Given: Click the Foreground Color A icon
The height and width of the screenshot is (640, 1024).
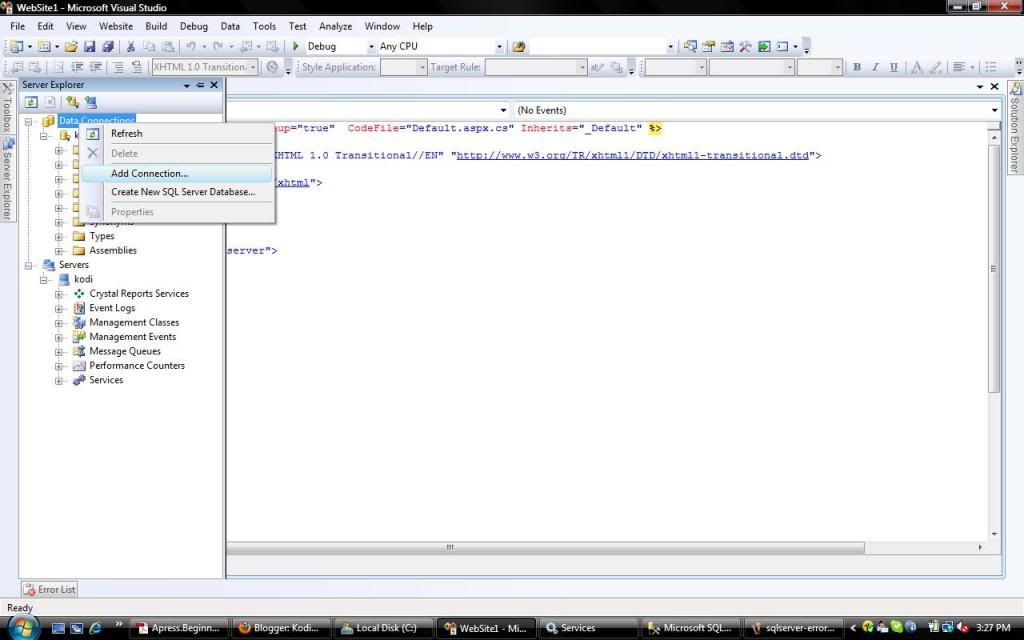Looking at the screenshot, I should point(917,67).
